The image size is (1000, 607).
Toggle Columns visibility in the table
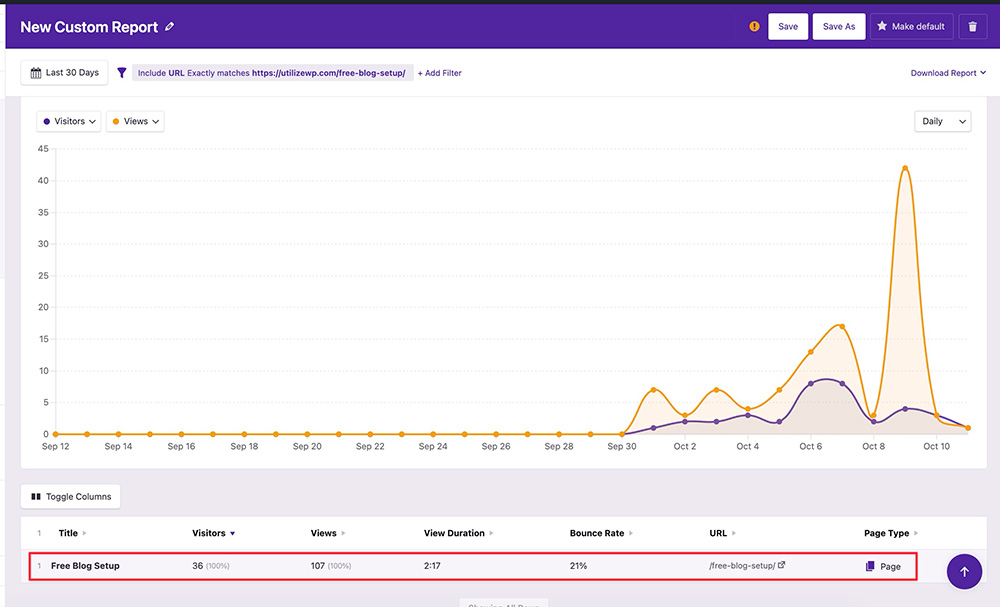click(70, 496)
